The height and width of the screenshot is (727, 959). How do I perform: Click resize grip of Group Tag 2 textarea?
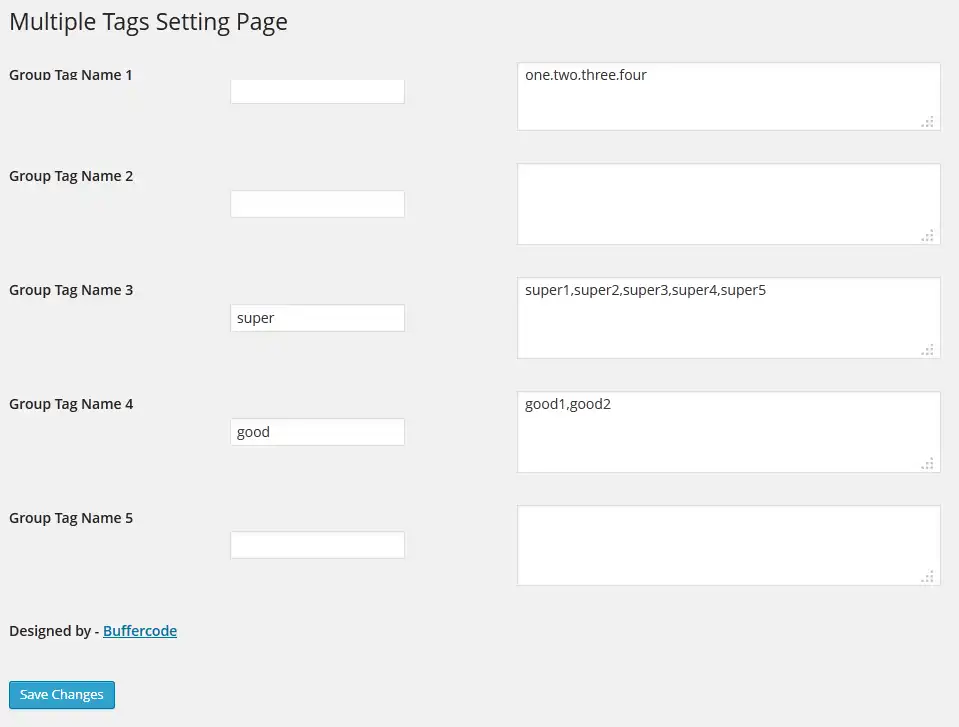(x=928, y=236)
